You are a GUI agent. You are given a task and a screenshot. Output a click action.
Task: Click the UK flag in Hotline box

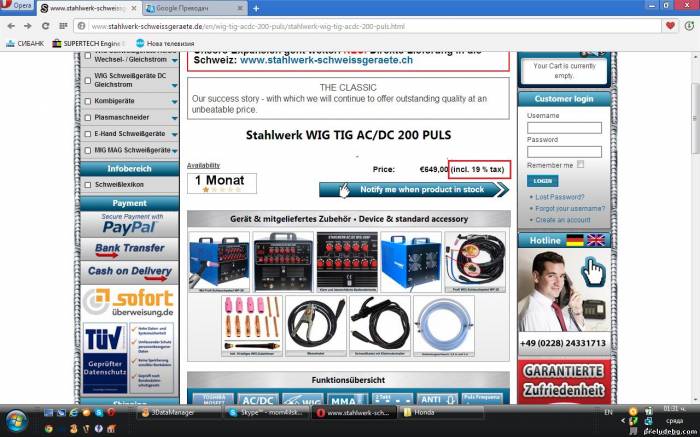coord(596,240)
